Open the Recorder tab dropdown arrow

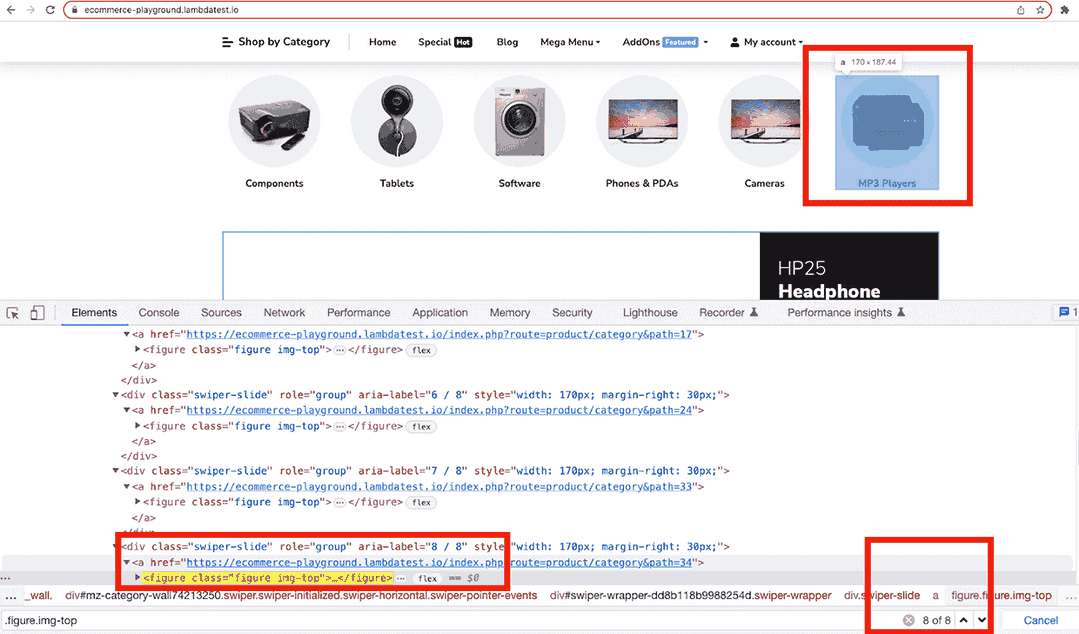pyautogui.click(x=755, y=312)
